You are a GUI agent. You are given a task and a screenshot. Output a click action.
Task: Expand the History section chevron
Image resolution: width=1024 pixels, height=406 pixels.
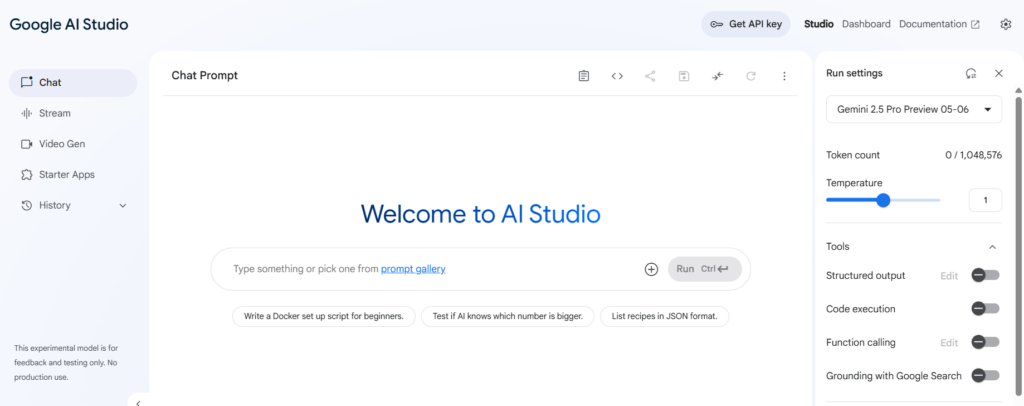point(122,206)
